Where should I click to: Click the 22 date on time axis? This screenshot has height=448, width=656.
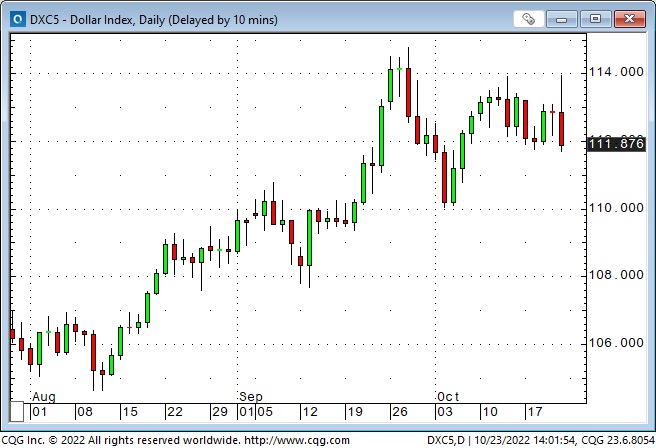pos(175,412)
